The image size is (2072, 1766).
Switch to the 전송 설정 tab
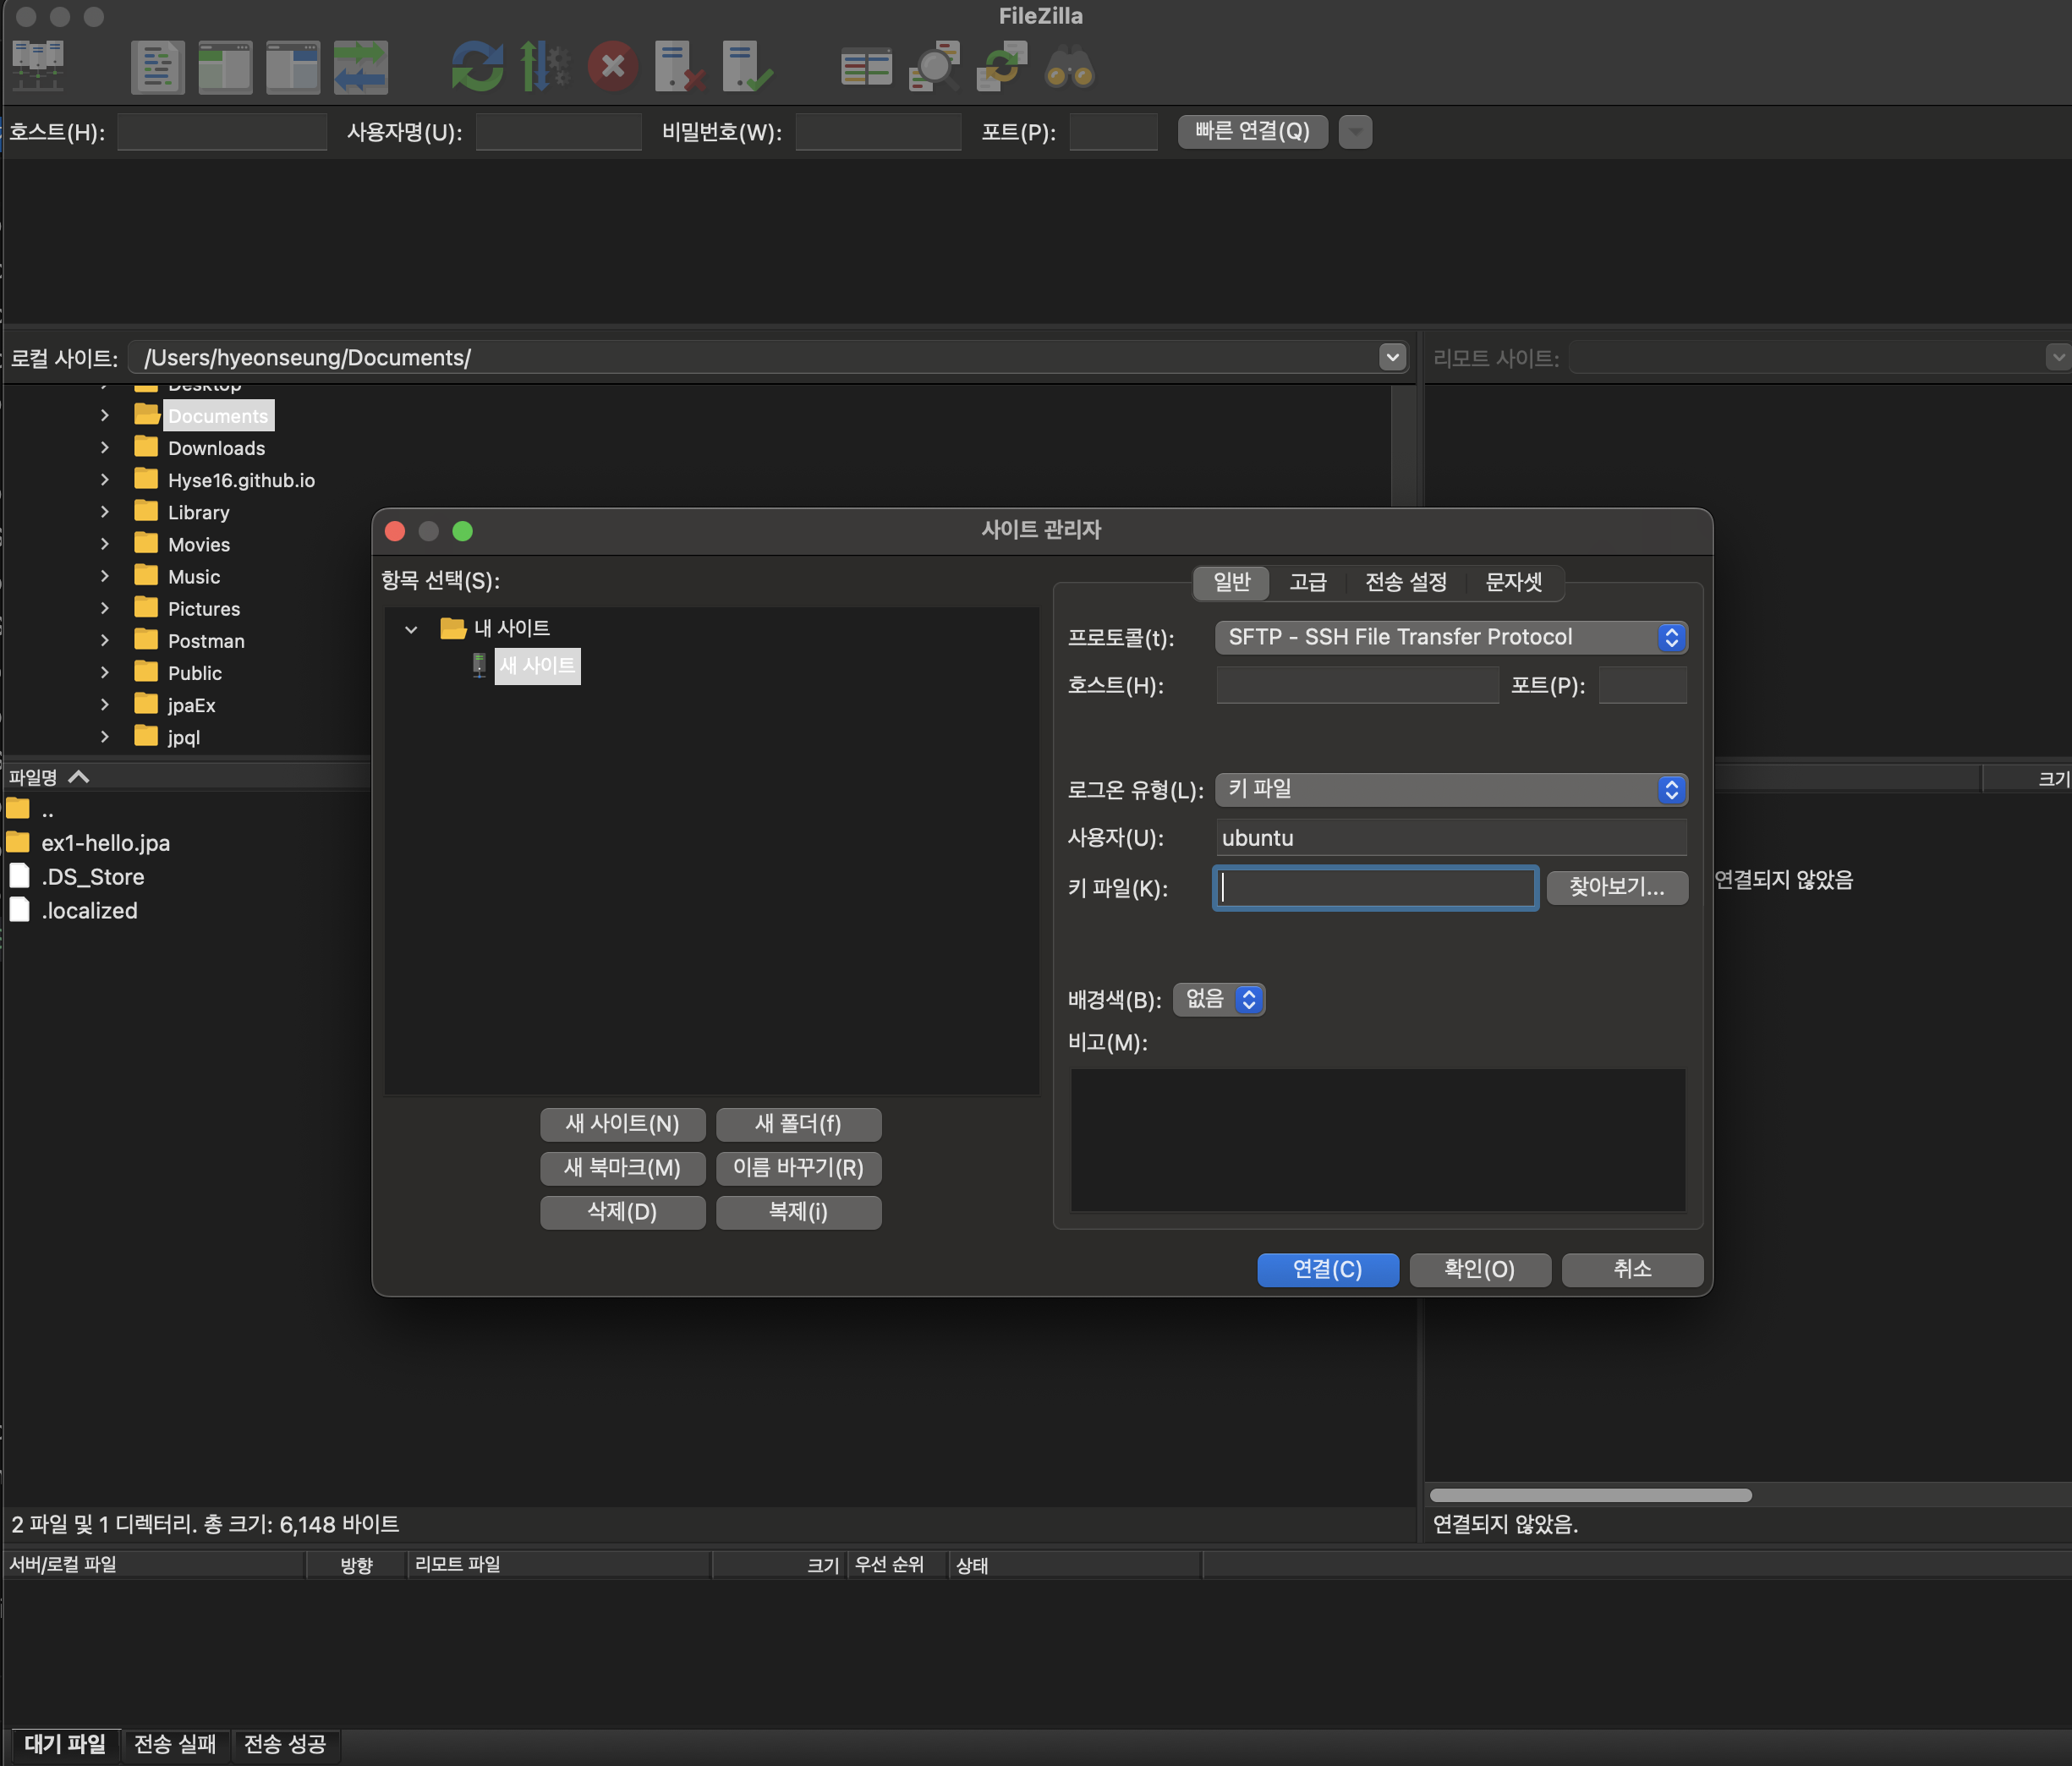[x=1406, y=582]
